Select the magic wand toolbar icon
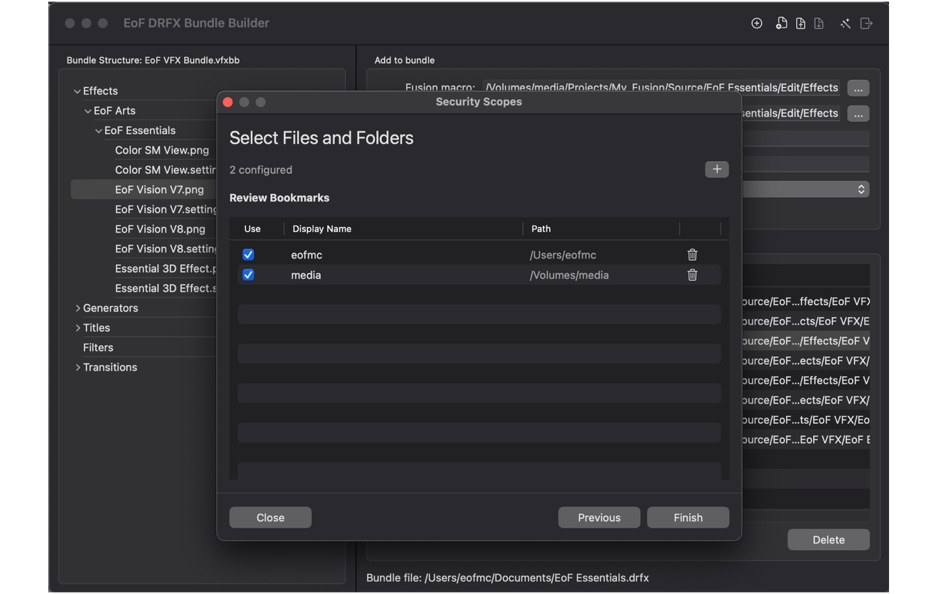950x594 pixels. [x=844, y=23]
